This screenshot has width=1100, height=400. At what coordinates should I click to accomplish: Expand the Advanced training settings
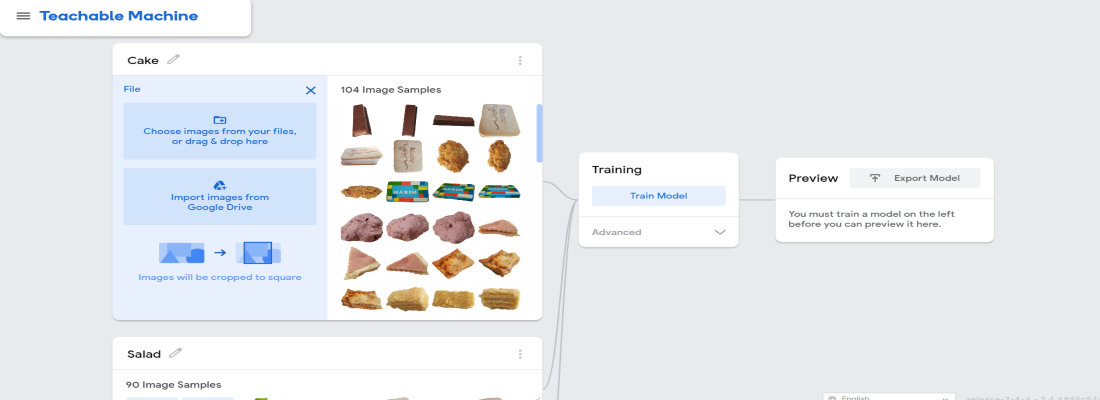[617, 232]
